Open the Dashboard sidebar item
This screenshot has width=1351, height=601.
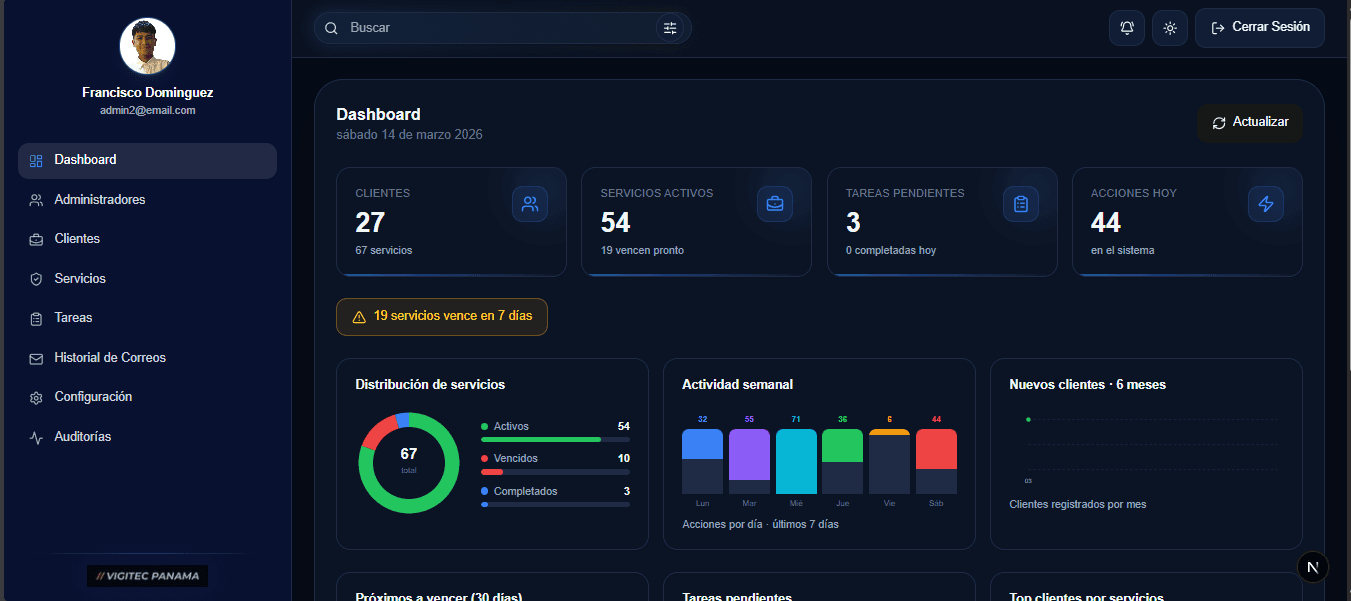(x=147, y=160)
